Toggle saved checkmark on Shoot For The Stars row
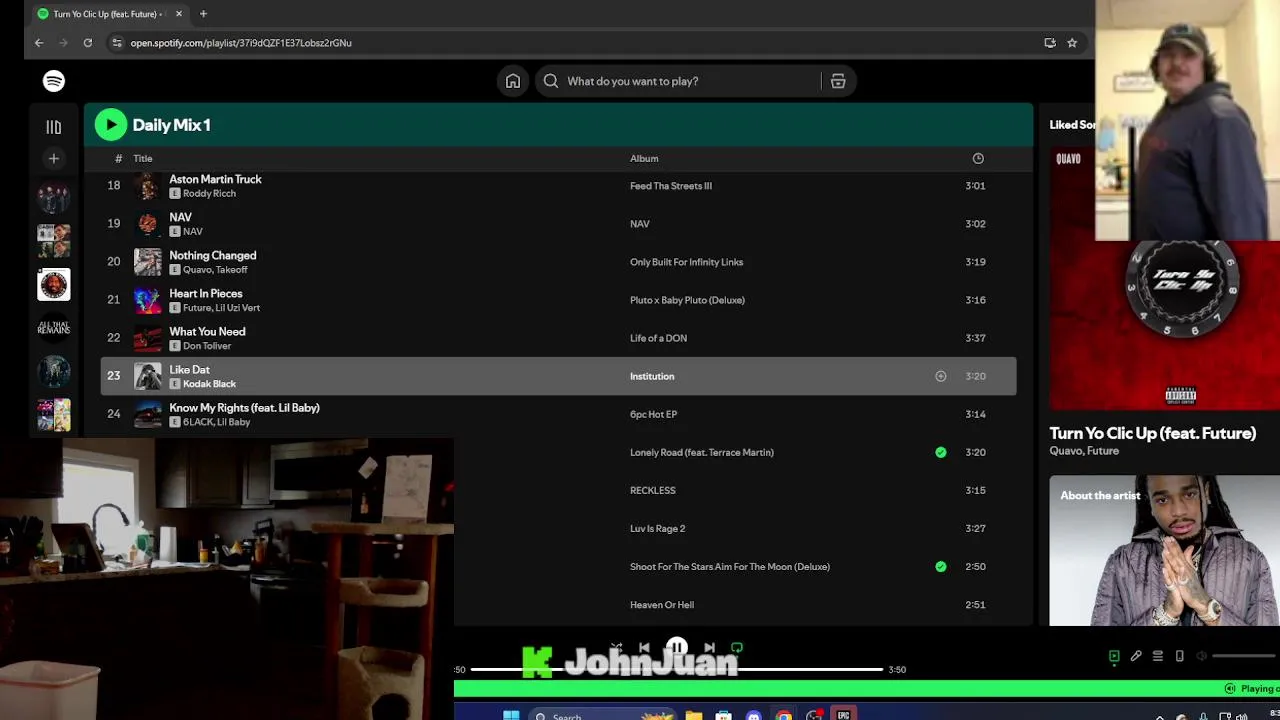This screenshot has height=720, width=1280. [x=940, y=566]
